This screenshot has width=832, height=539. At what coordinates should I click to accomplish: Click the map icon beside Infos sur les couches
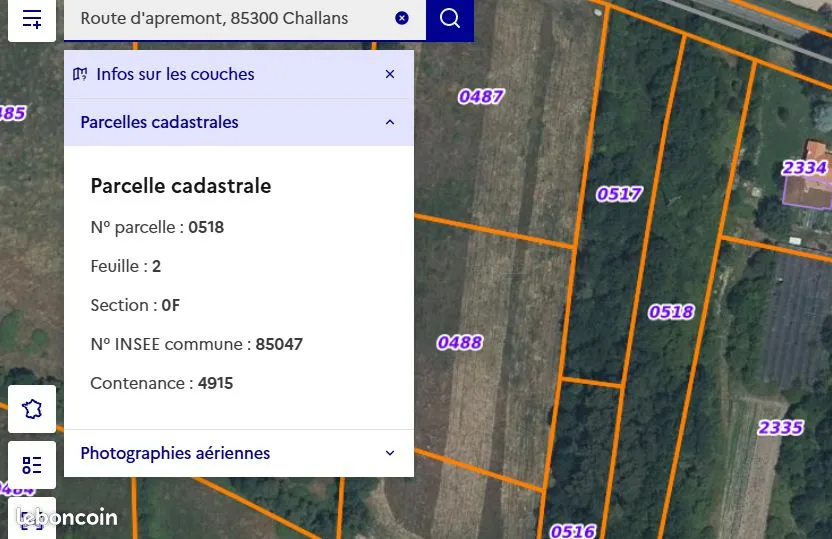pos(80,74)
